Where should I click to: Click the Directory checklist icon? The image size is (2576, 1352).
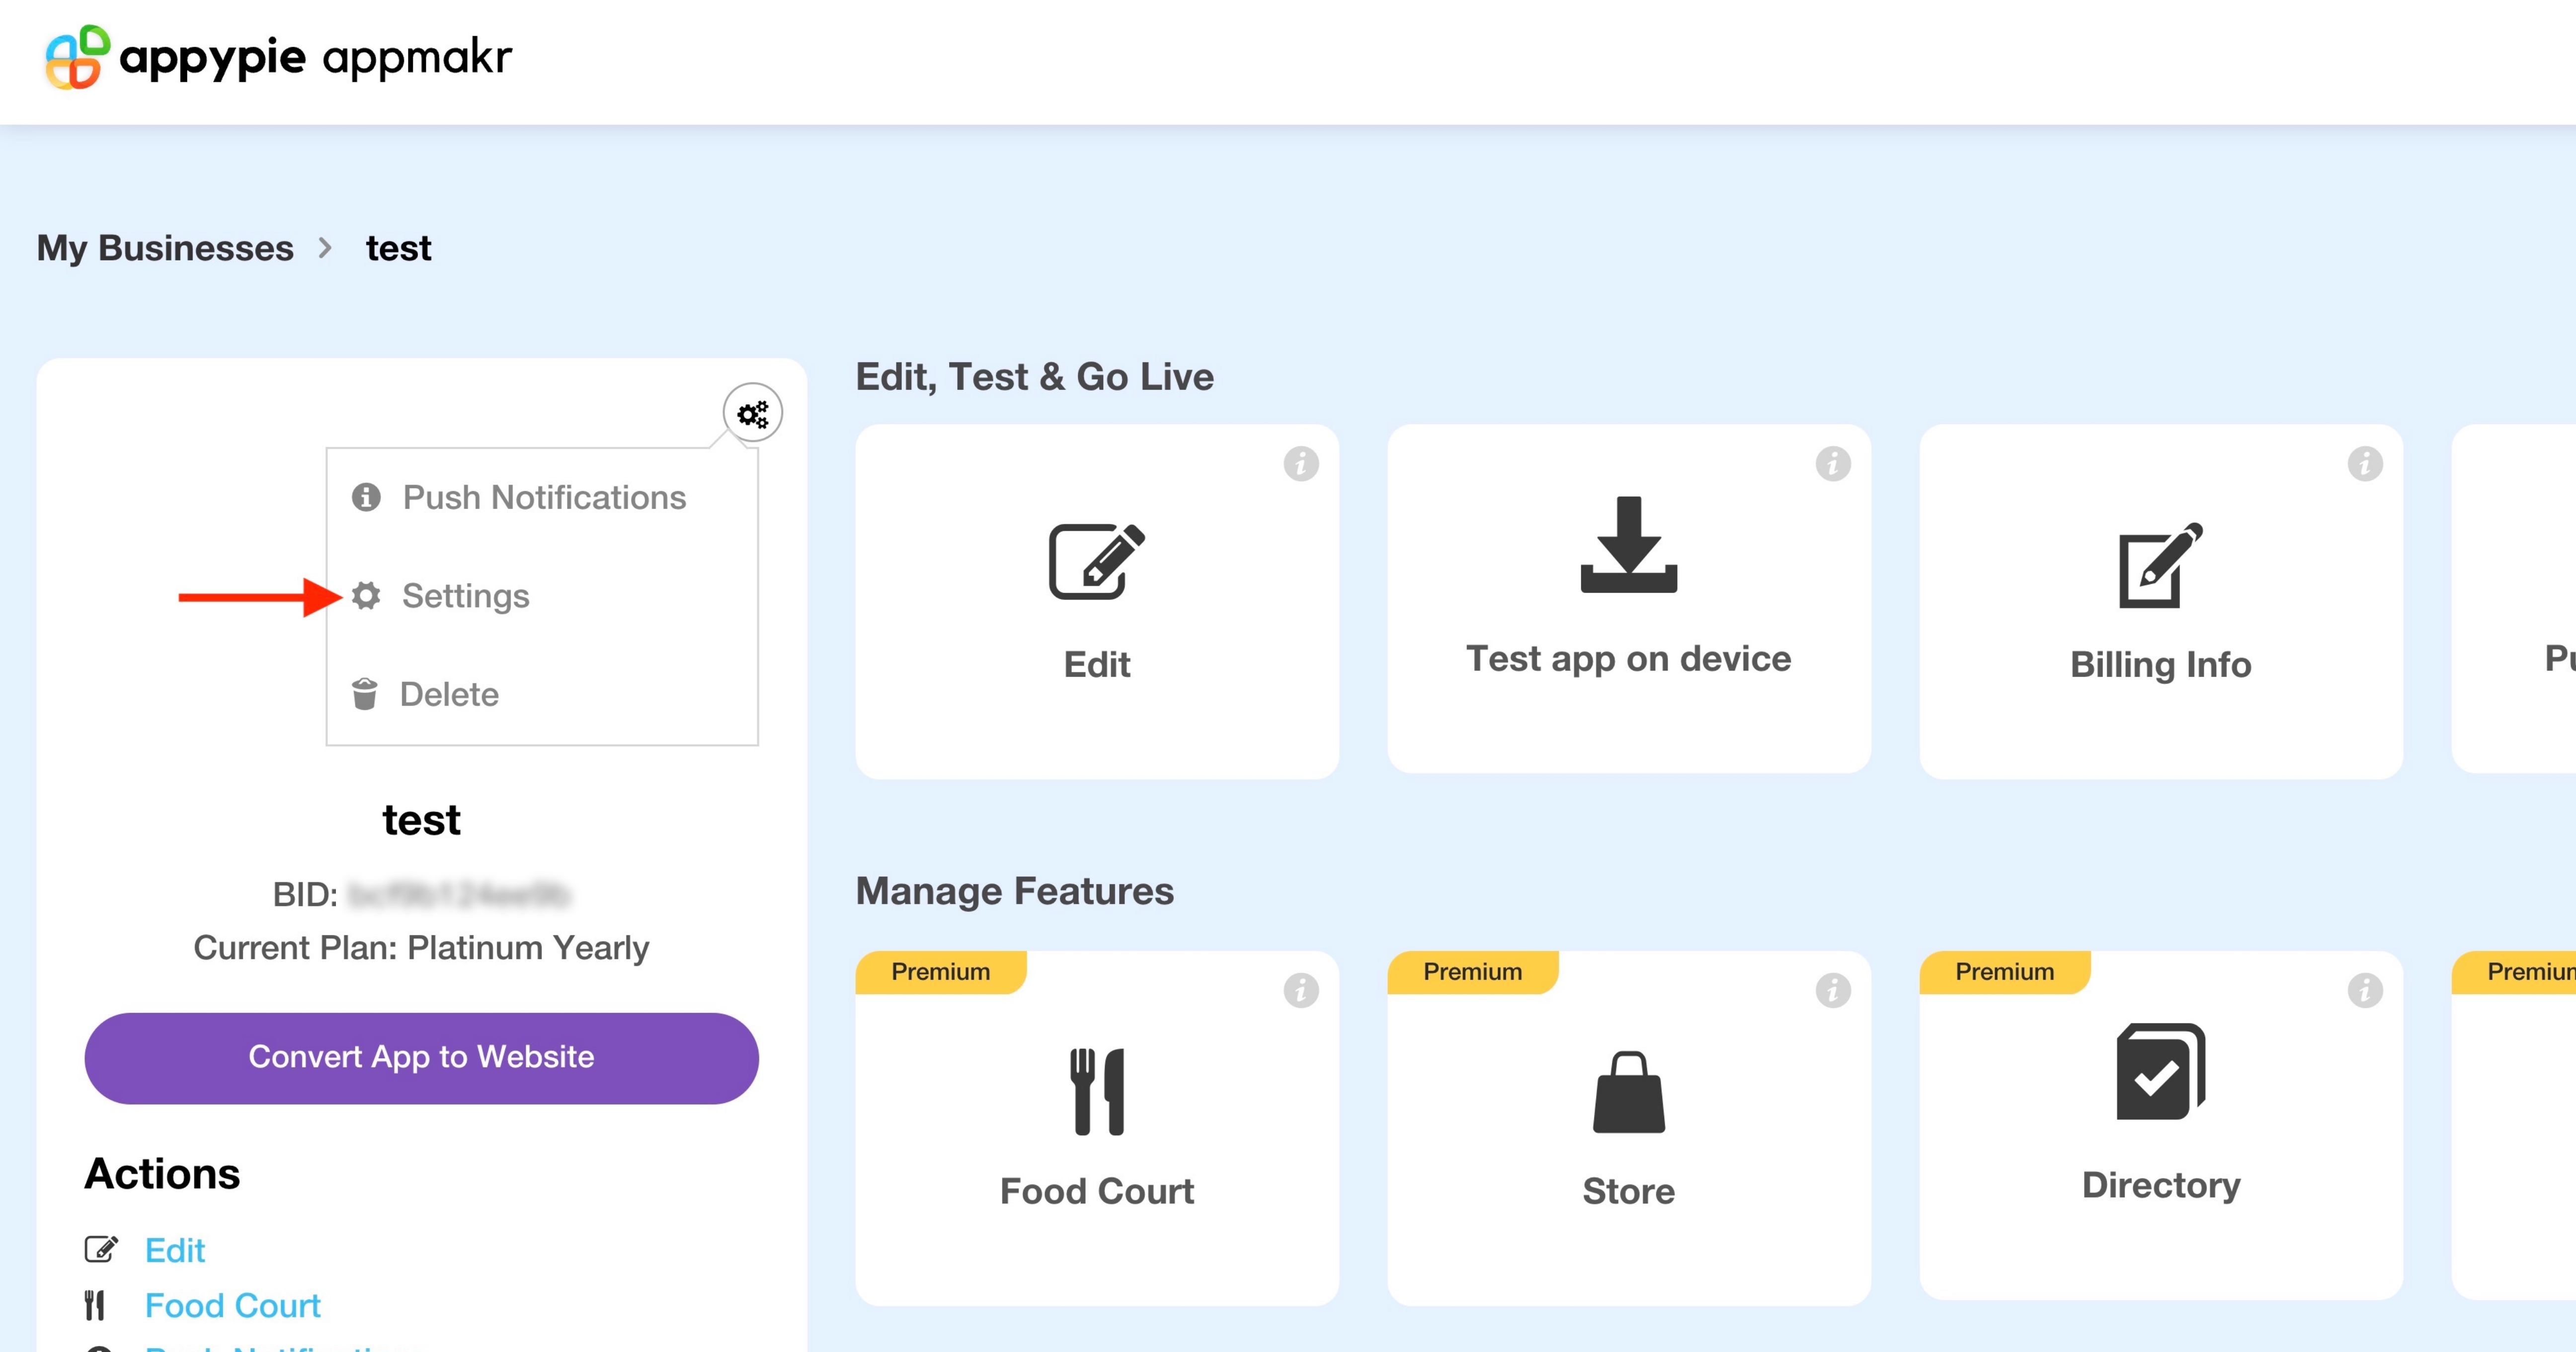[x=2161, y=1072]
